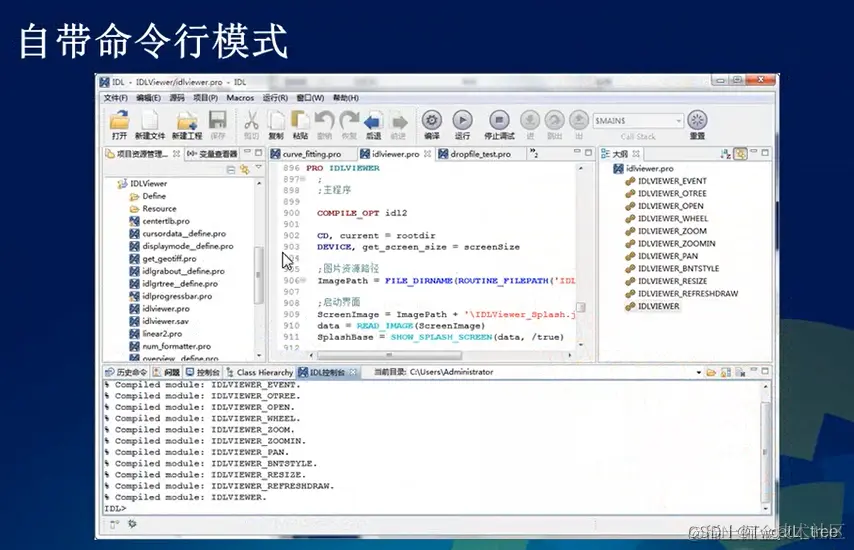Toggle link-with-editor in project explorer
The height and width of the screenshot is (550, 854).
coord(245,170)
